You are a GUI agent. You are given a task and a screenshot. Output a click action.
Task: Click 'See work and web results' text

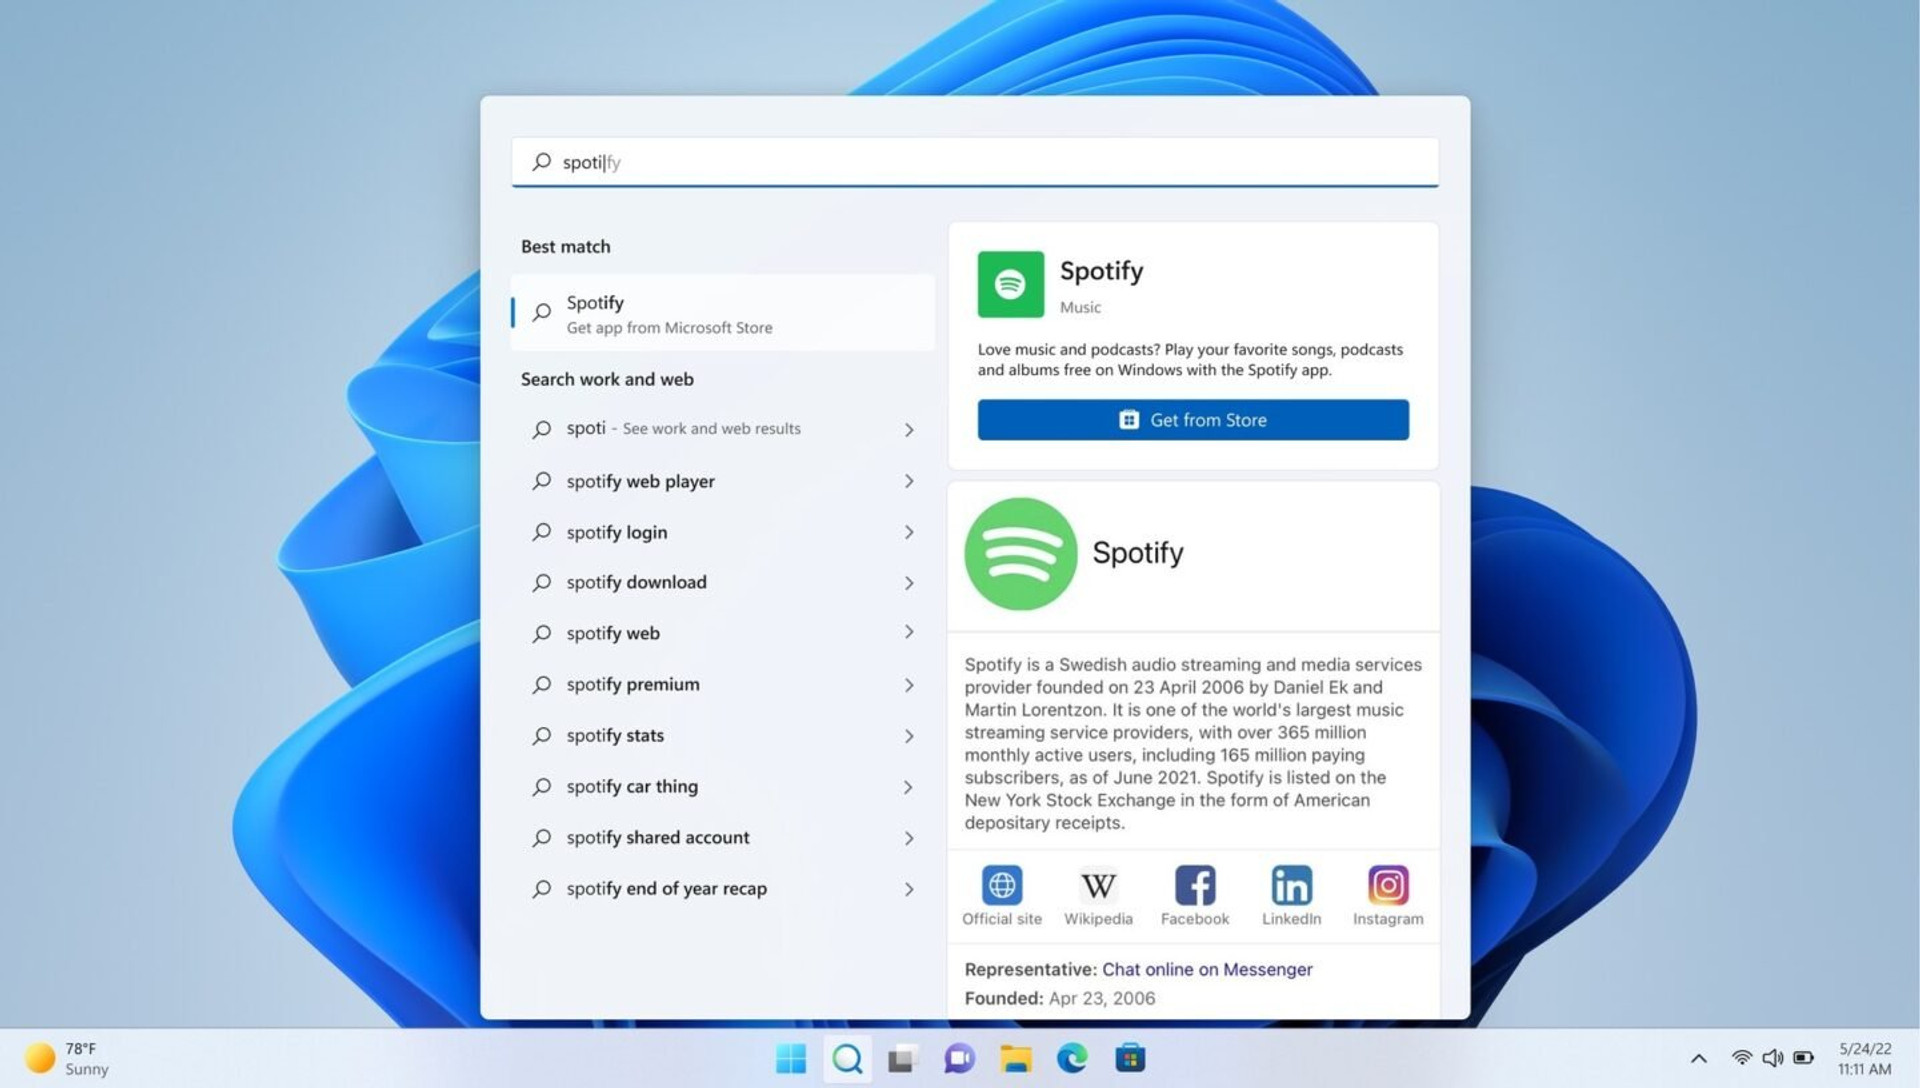[x=711, y=428]
